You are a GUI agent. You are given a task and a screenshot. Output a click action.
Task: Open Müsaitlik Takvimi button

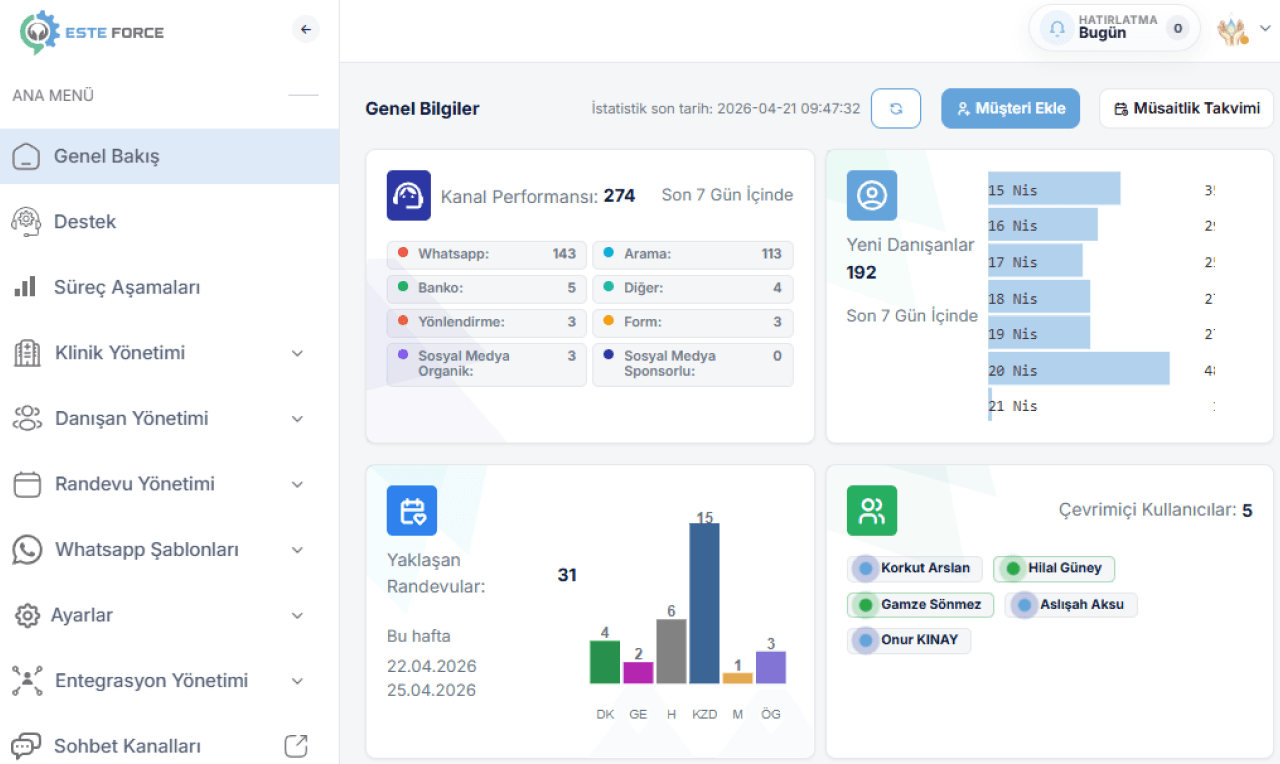1186,109
